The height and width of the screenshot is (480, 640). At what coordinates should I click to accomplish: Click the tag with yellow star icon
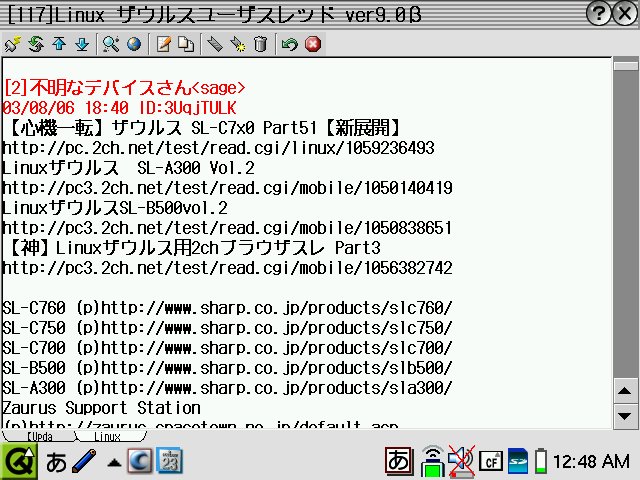coord(238,44)
